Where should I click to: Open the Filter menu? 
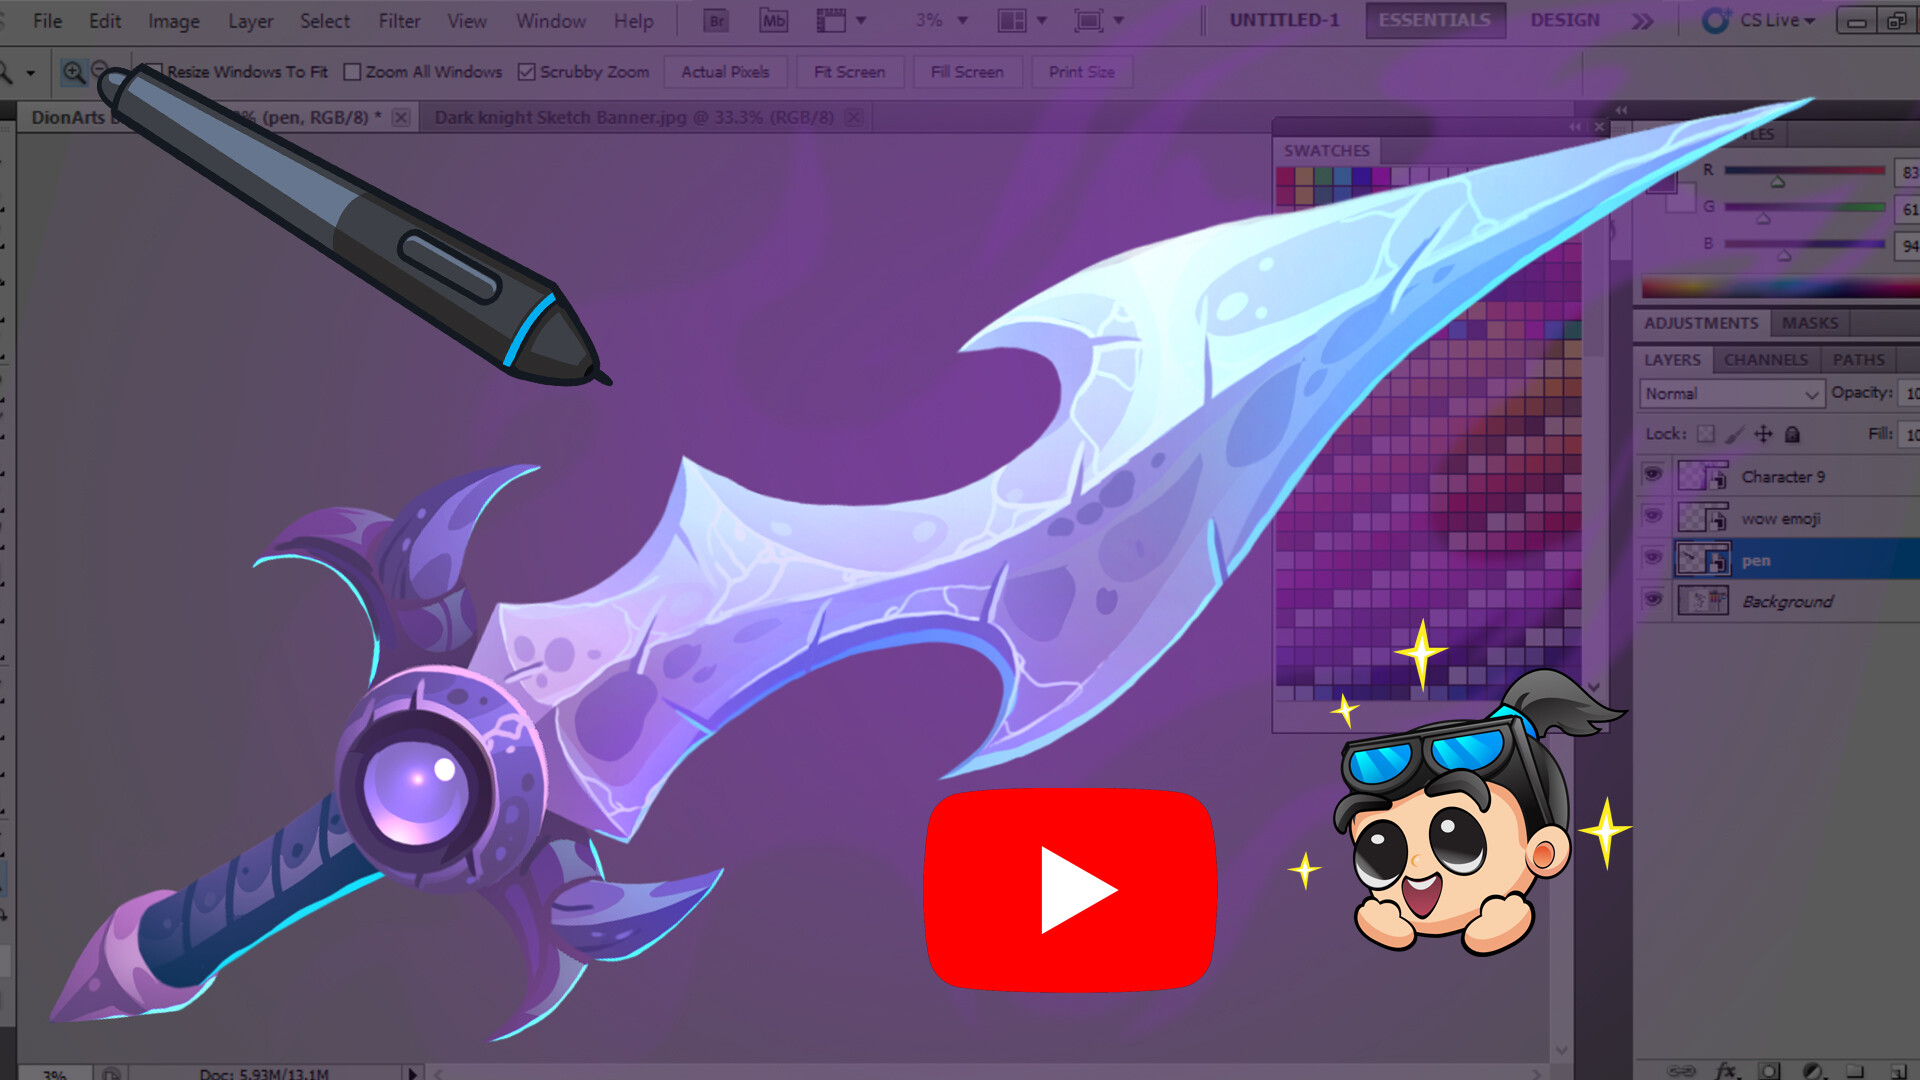pyautogui.click(x=399, y=20)
